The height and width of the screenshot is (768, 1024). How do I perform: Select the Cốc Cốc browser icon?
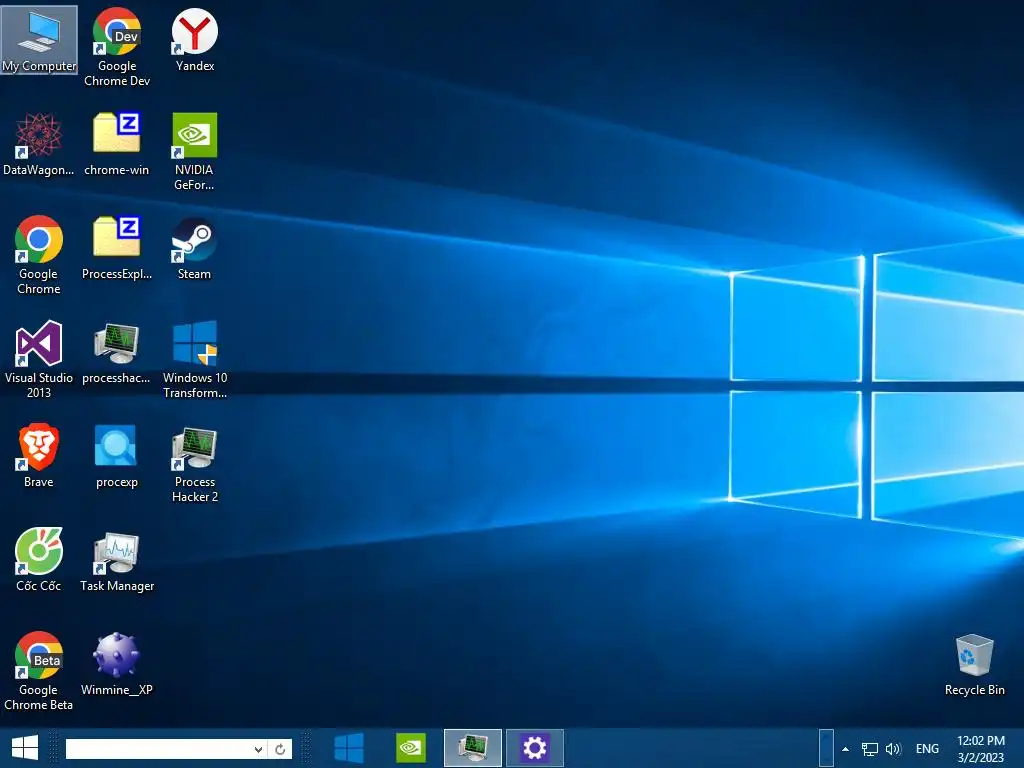coord(39,560)
